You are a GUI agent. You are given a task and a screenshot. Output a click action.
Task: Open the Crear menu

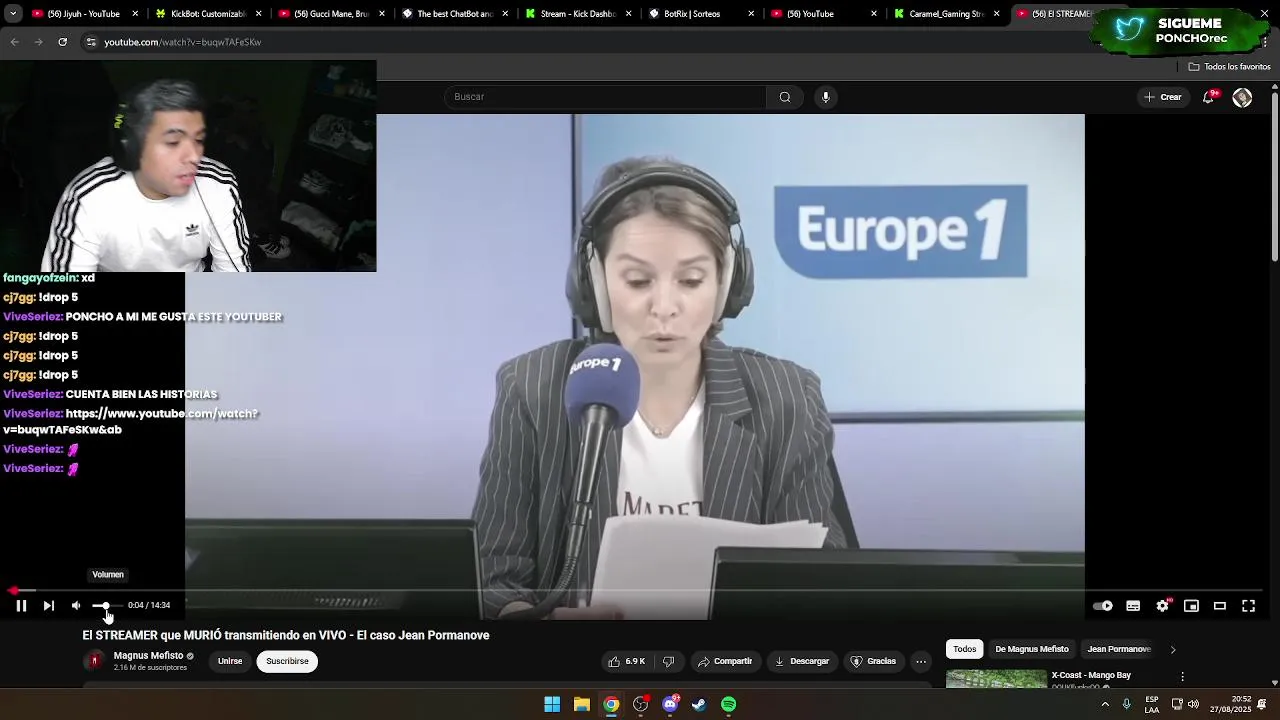pyautogui.click(x=1163, y=97)
